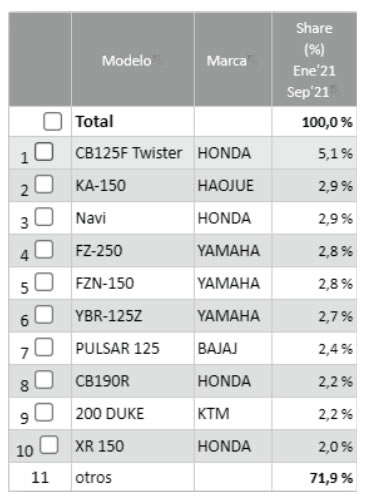Check the Total row checkbox
Screen dimensions: 377x504
click(x=52, y=121)
